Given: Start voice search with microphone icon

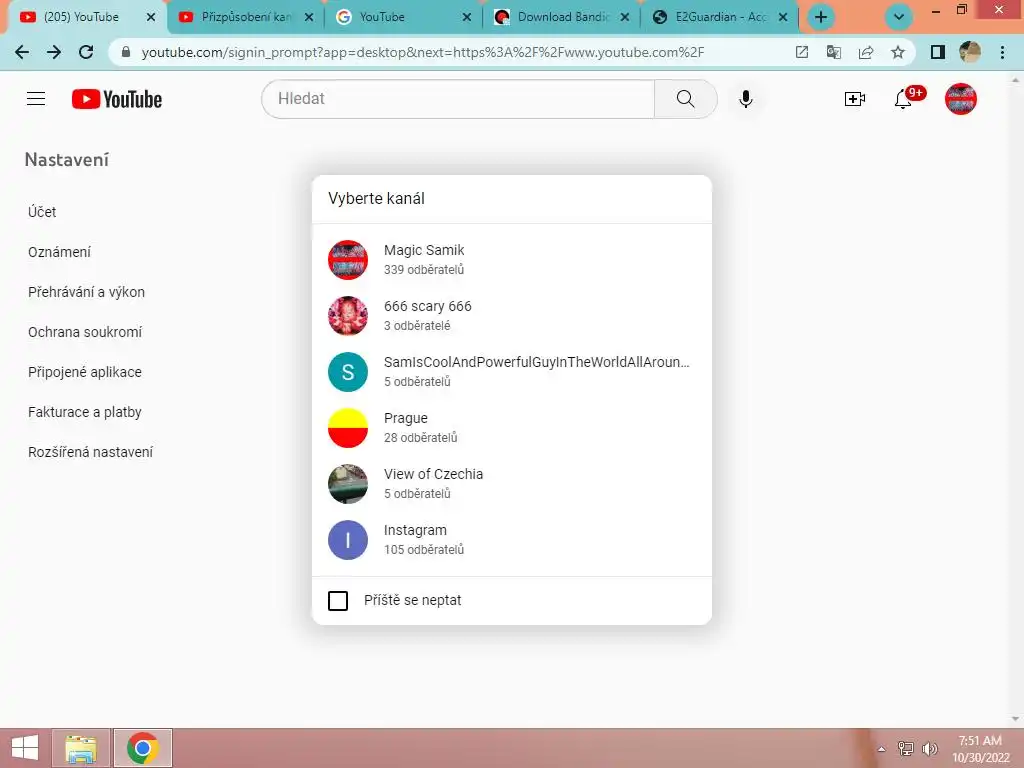Looking at the screenshot, I should 745,99.
